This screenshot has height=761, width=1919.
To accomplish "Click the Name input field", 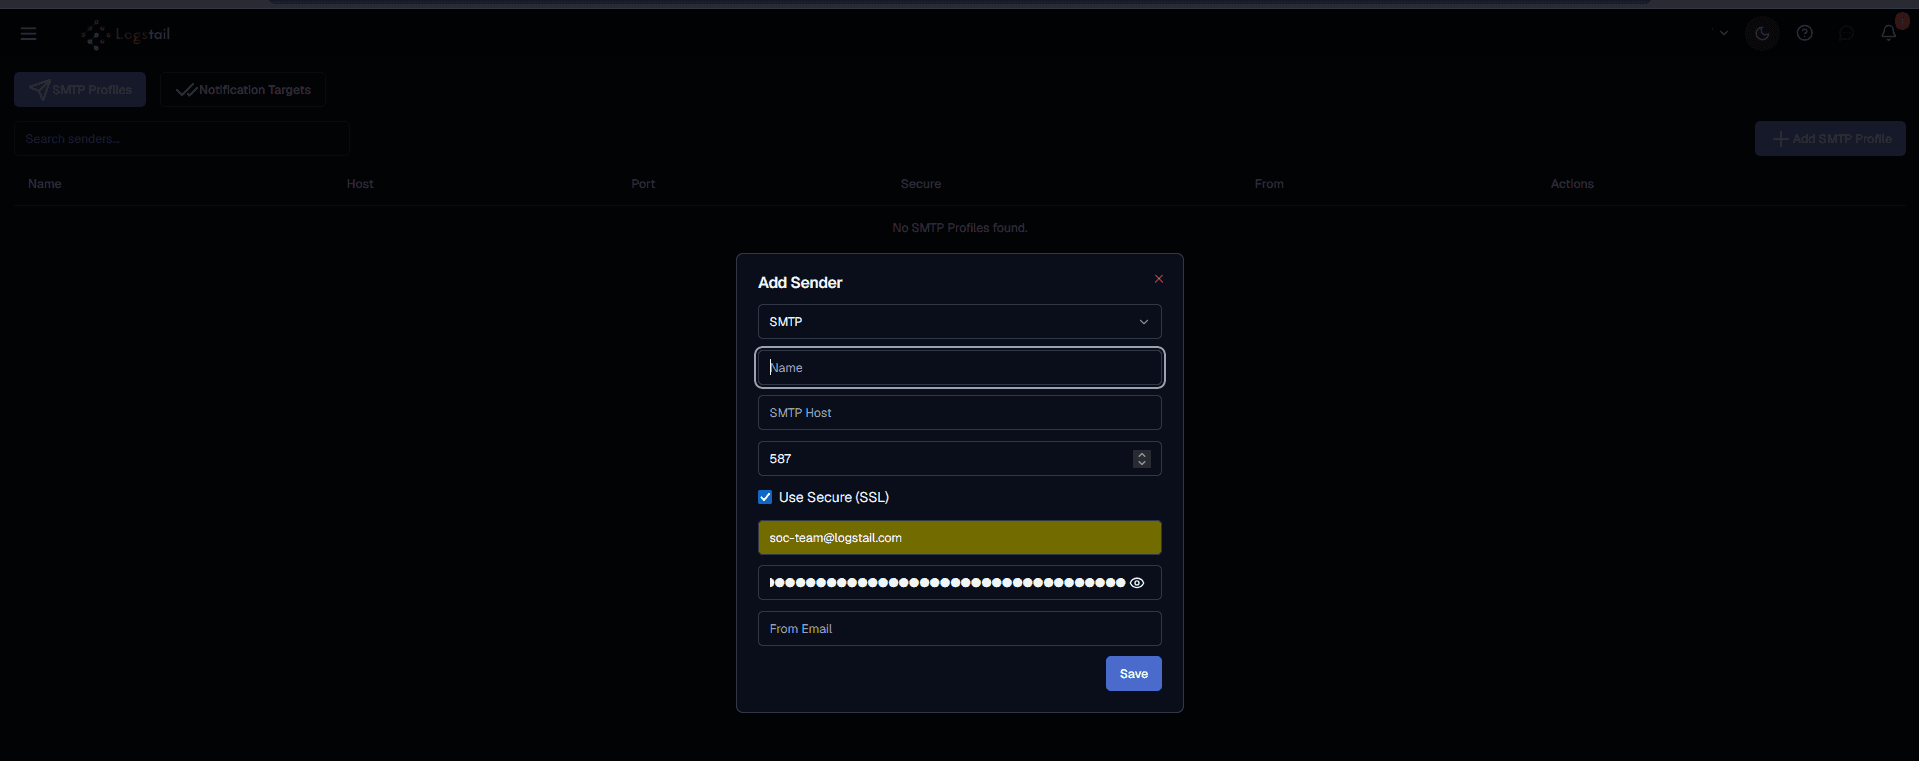I will pyautogui.click(x=960, y=368).
